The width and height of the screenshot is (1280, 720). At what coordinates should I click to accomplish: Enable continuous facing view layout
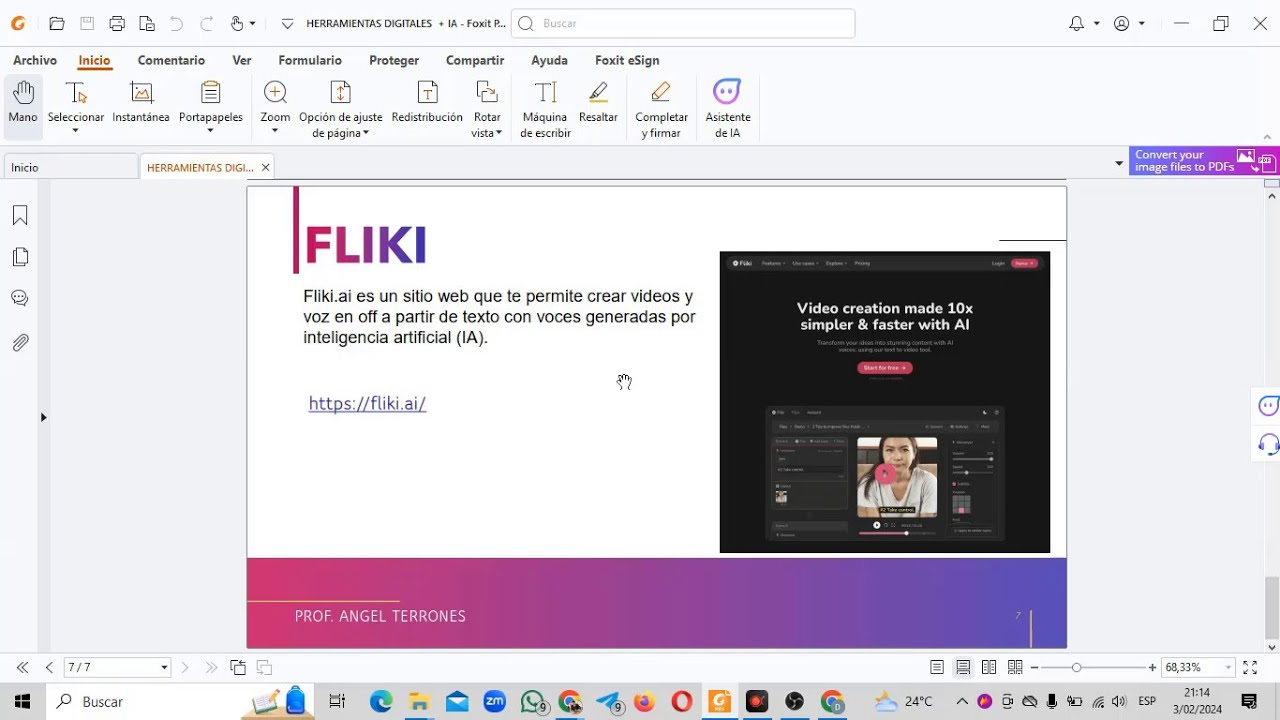(1015, 667)
